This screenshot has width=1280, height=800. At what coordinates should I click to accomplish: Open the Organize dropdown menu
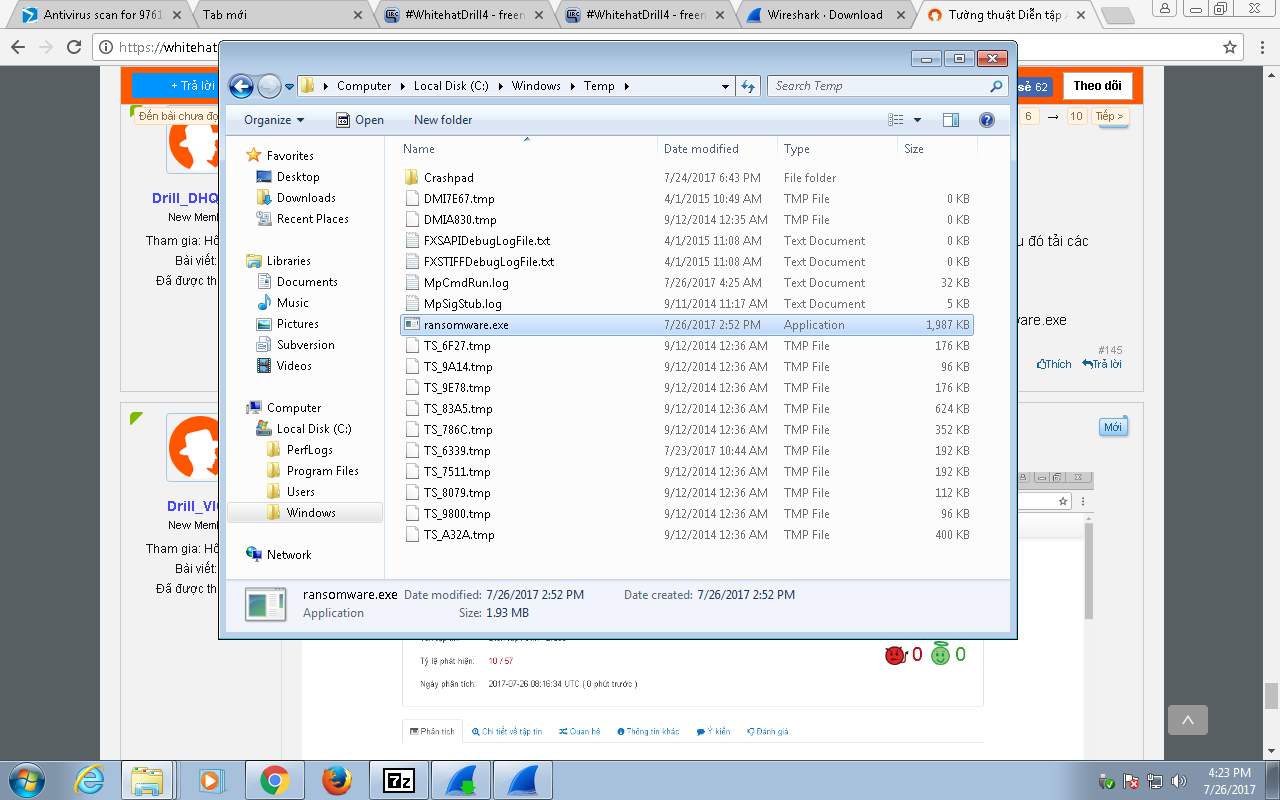[274, 120]
